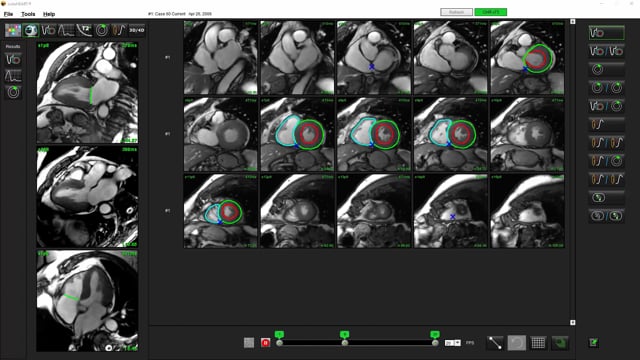The width and height of the screenshot is (640, 360).
Task: Select the linear measurement line tool
Action: coord(495,343)
